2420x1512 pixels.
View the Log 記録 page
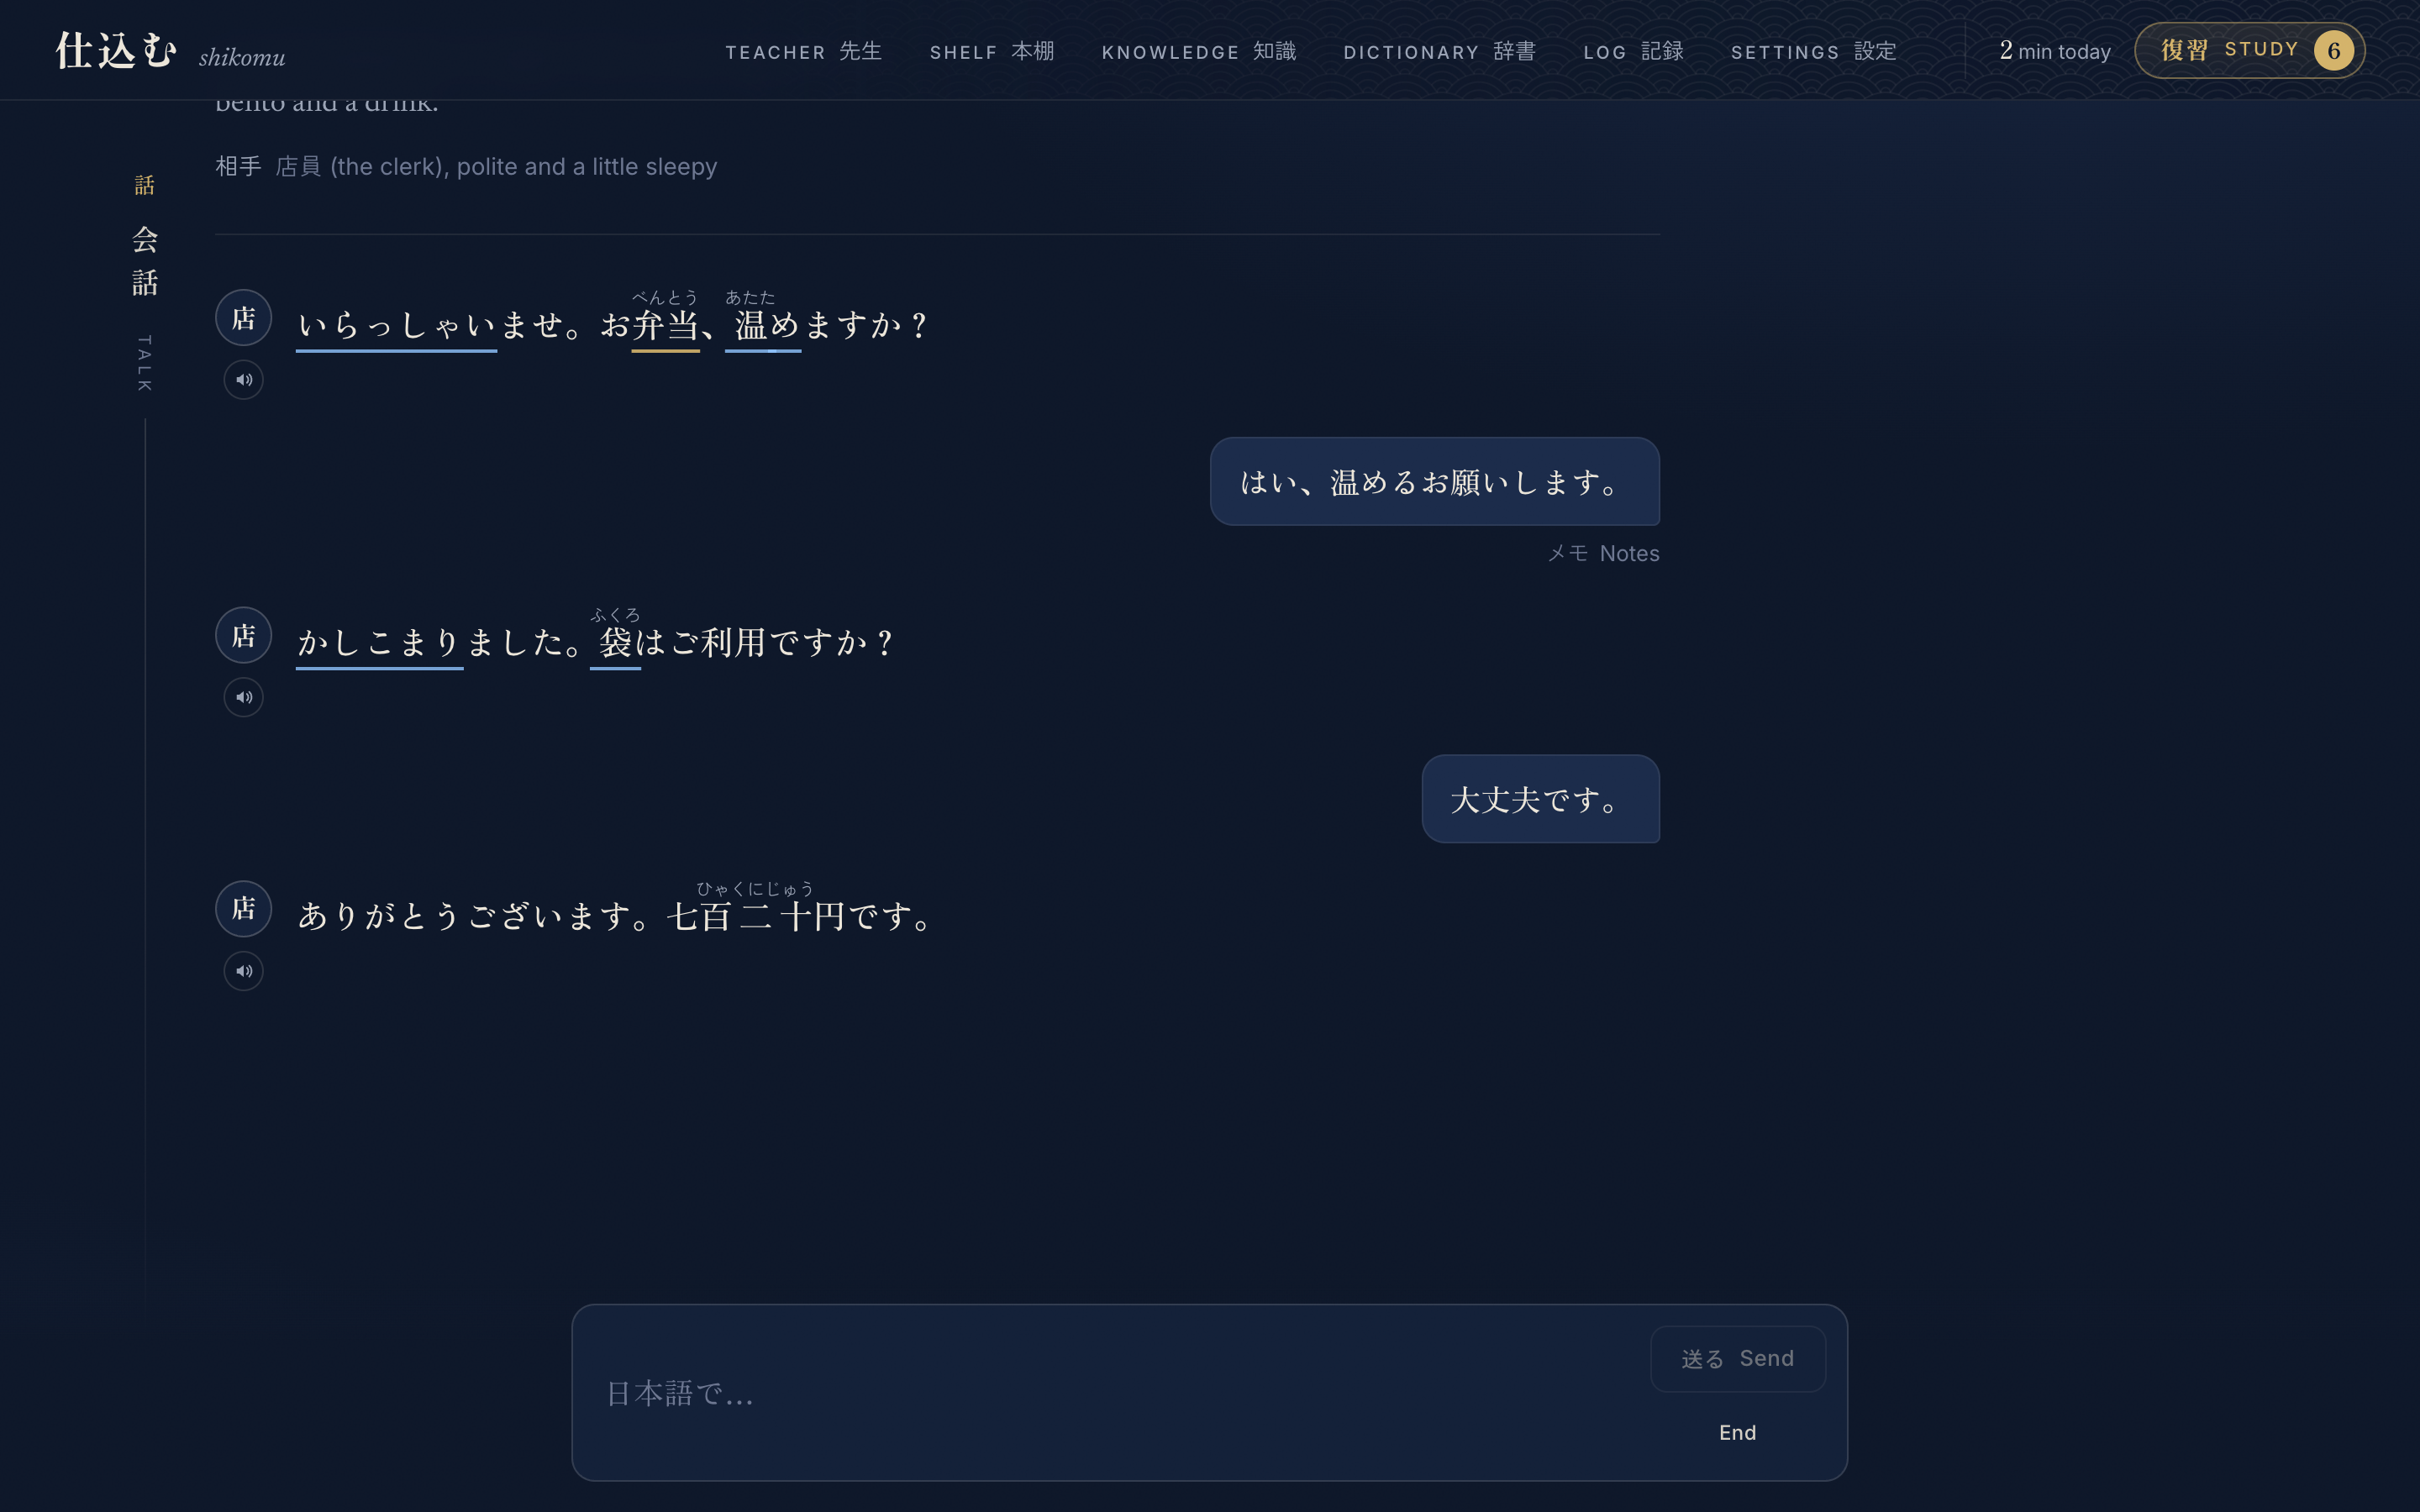click(1633, 51)
